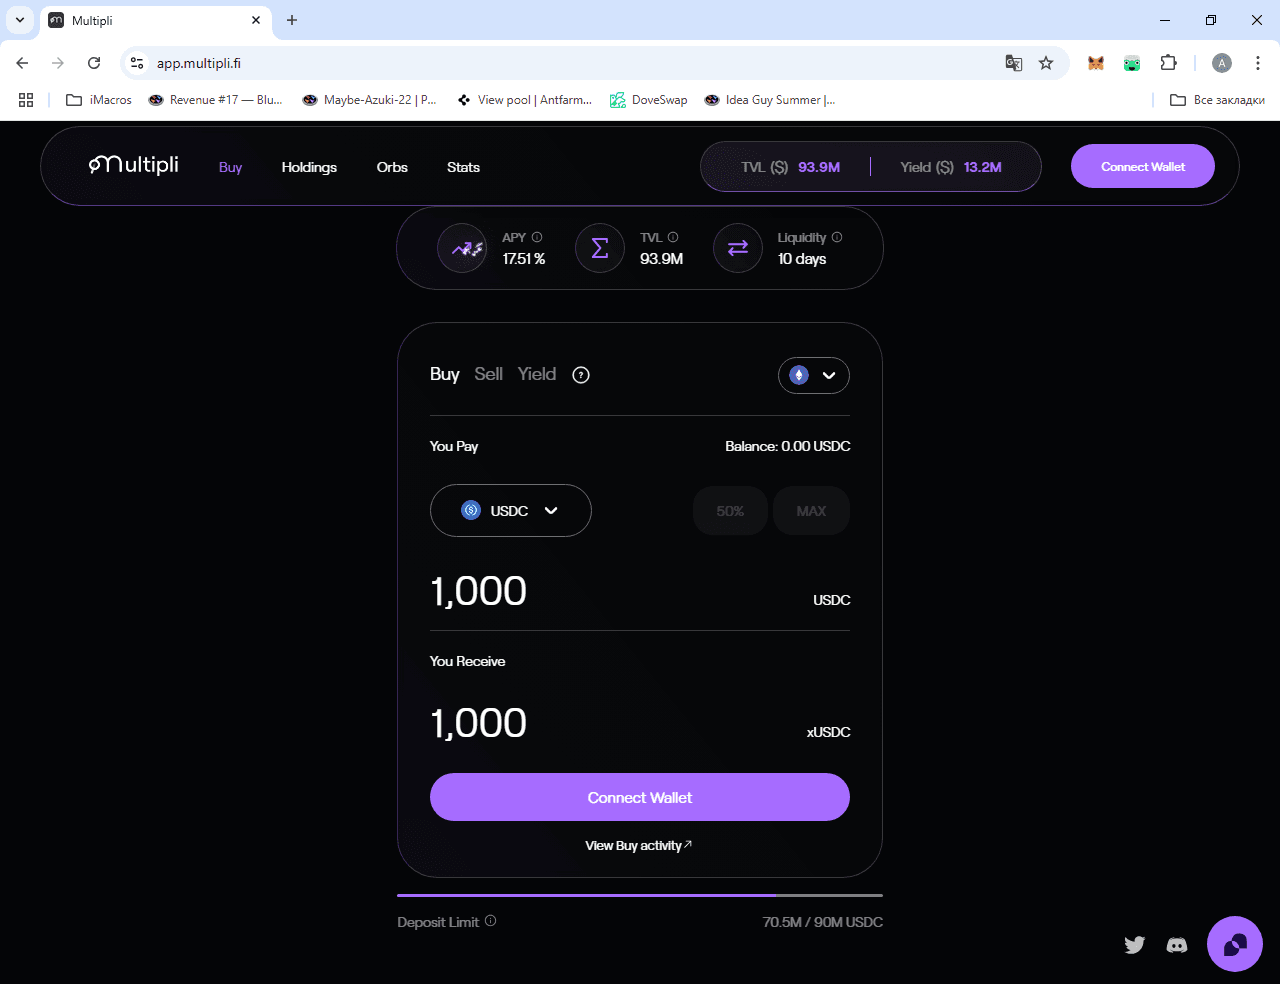Go to the Stats page
Image resolution: width=1280 pixels, height=984 pixels.
coord(463,167)
